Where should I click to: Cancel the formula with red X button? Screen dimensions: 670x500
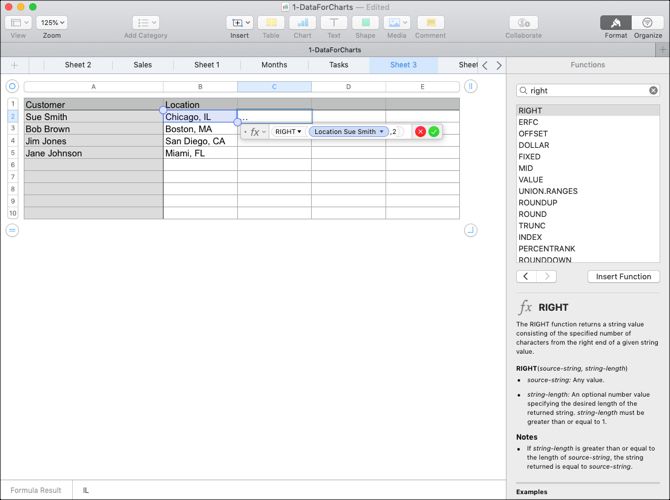pos(420,132)
